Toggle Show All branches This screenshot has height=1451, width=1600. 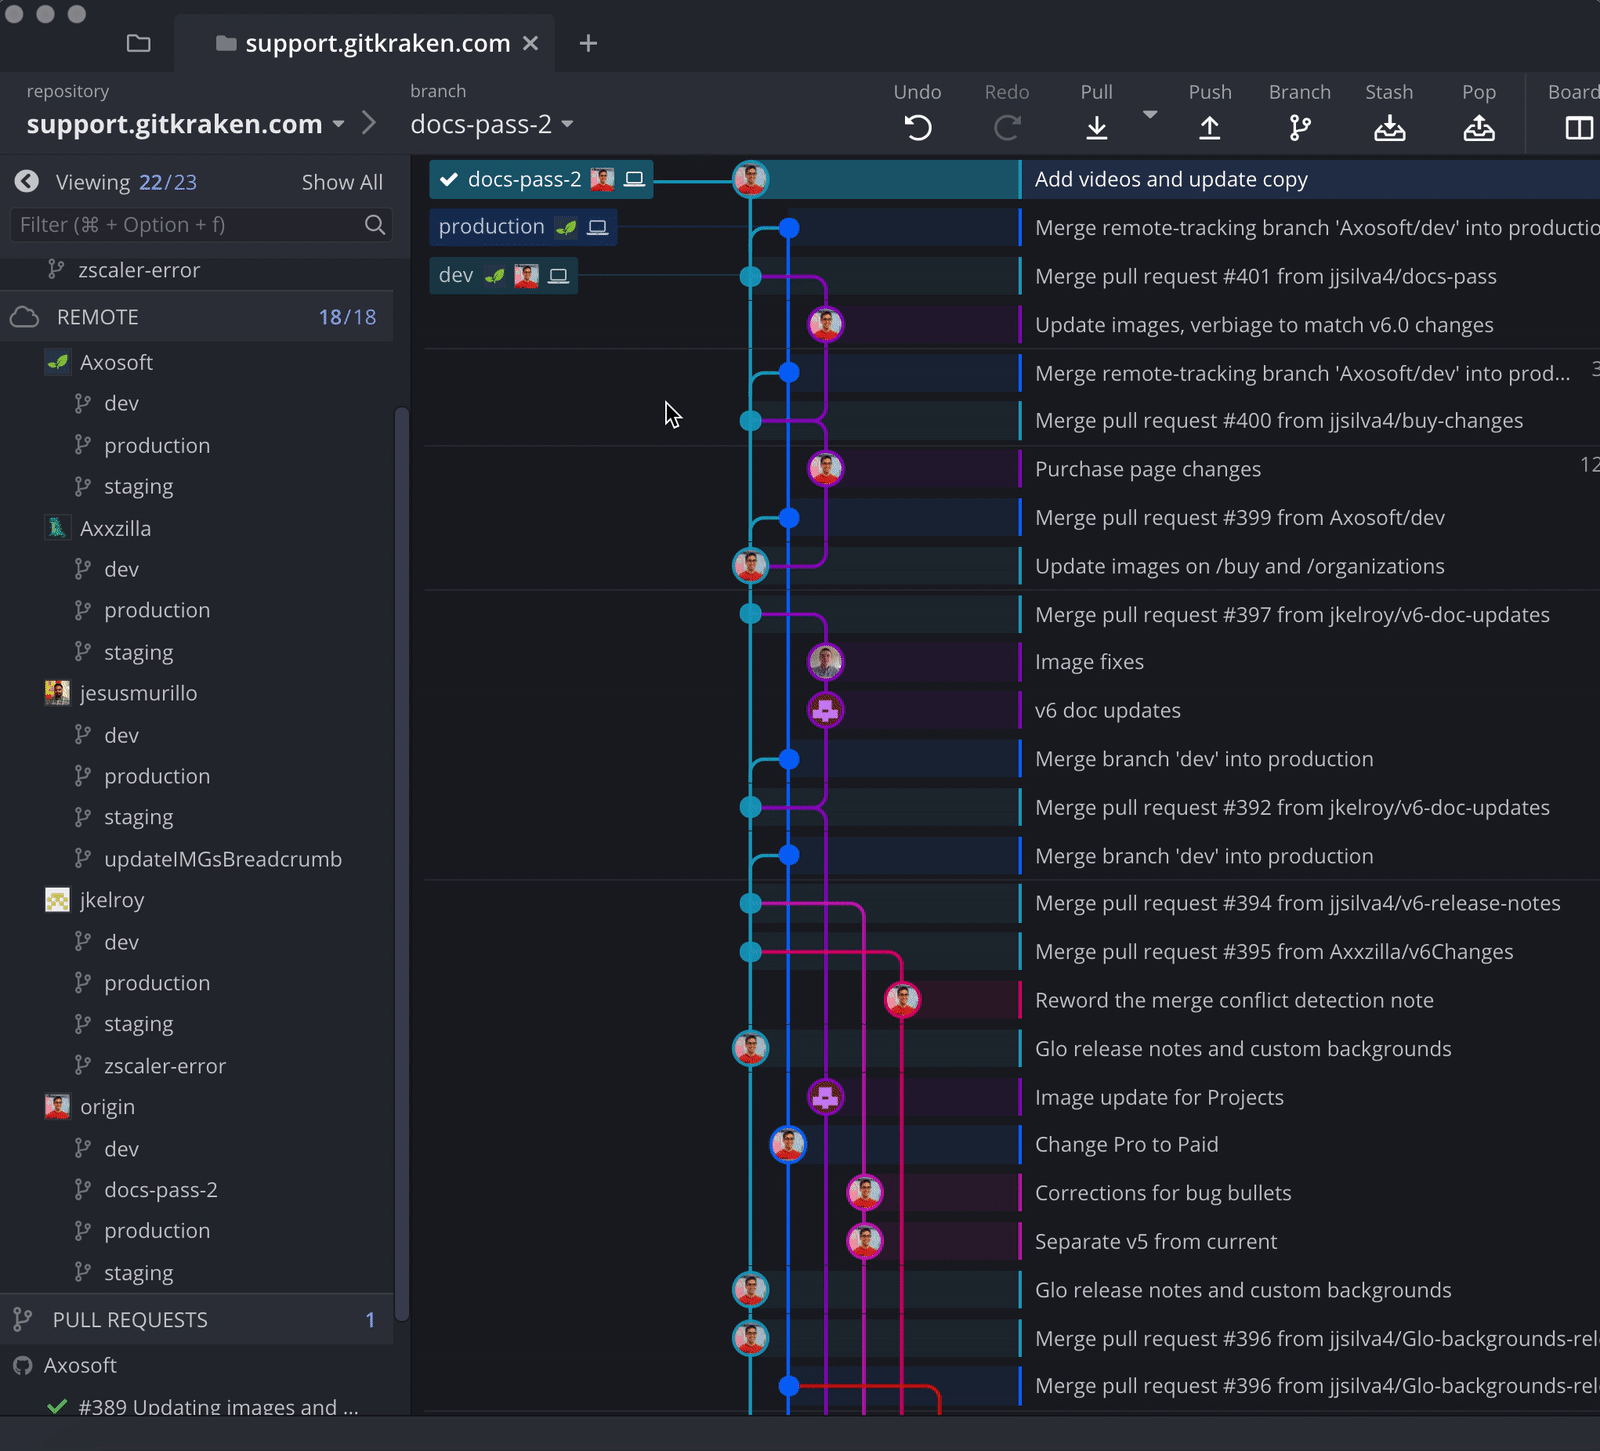click(x=342, y=182)
